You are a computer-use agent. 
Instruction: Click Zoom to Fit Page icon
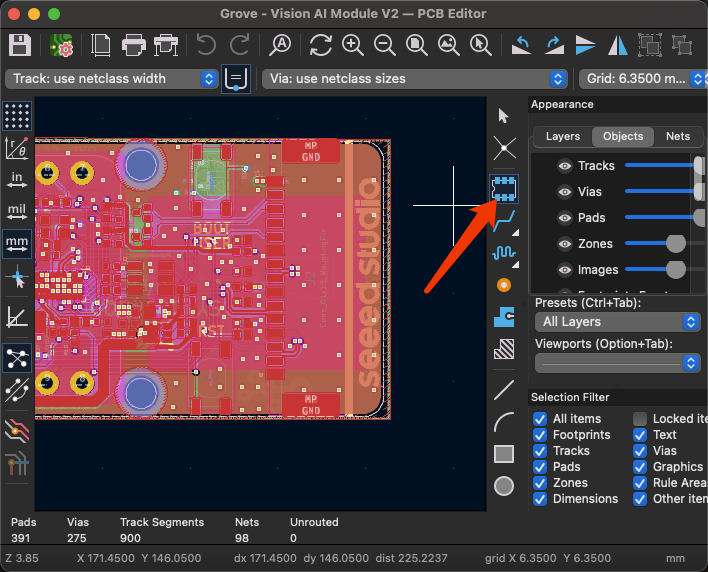[416, 45]
